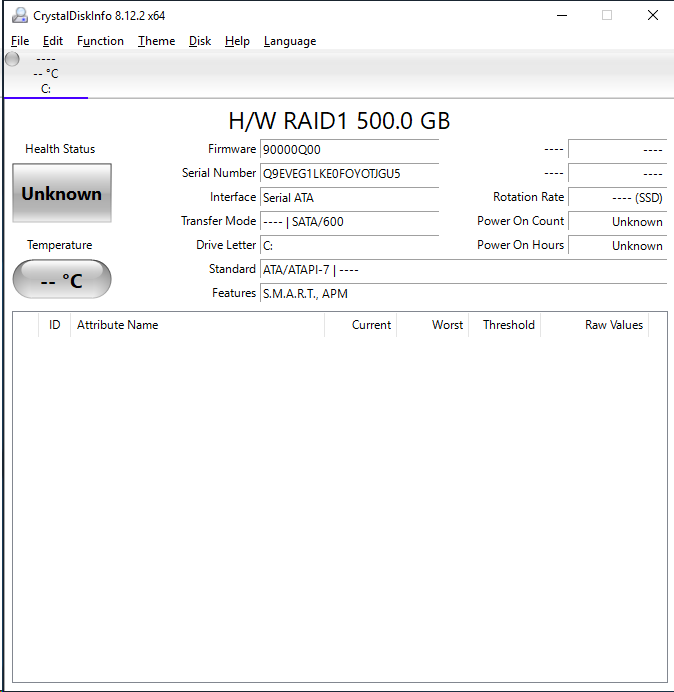Screen dimensions: 674x692
Task: Click the Firmware value field
Action: tap(348, 150)
